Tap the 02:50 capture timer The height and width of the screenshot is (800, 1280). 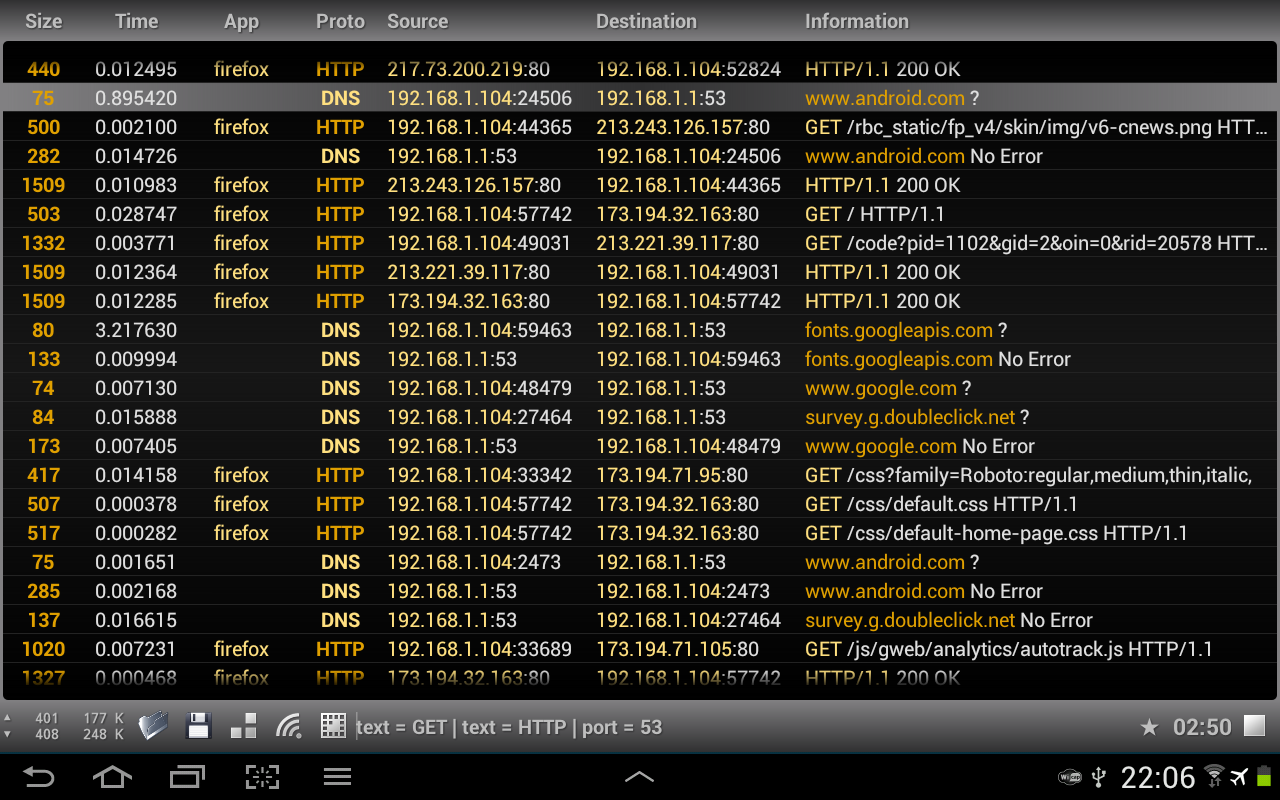pyautogui.click(x=1202, y=727)
